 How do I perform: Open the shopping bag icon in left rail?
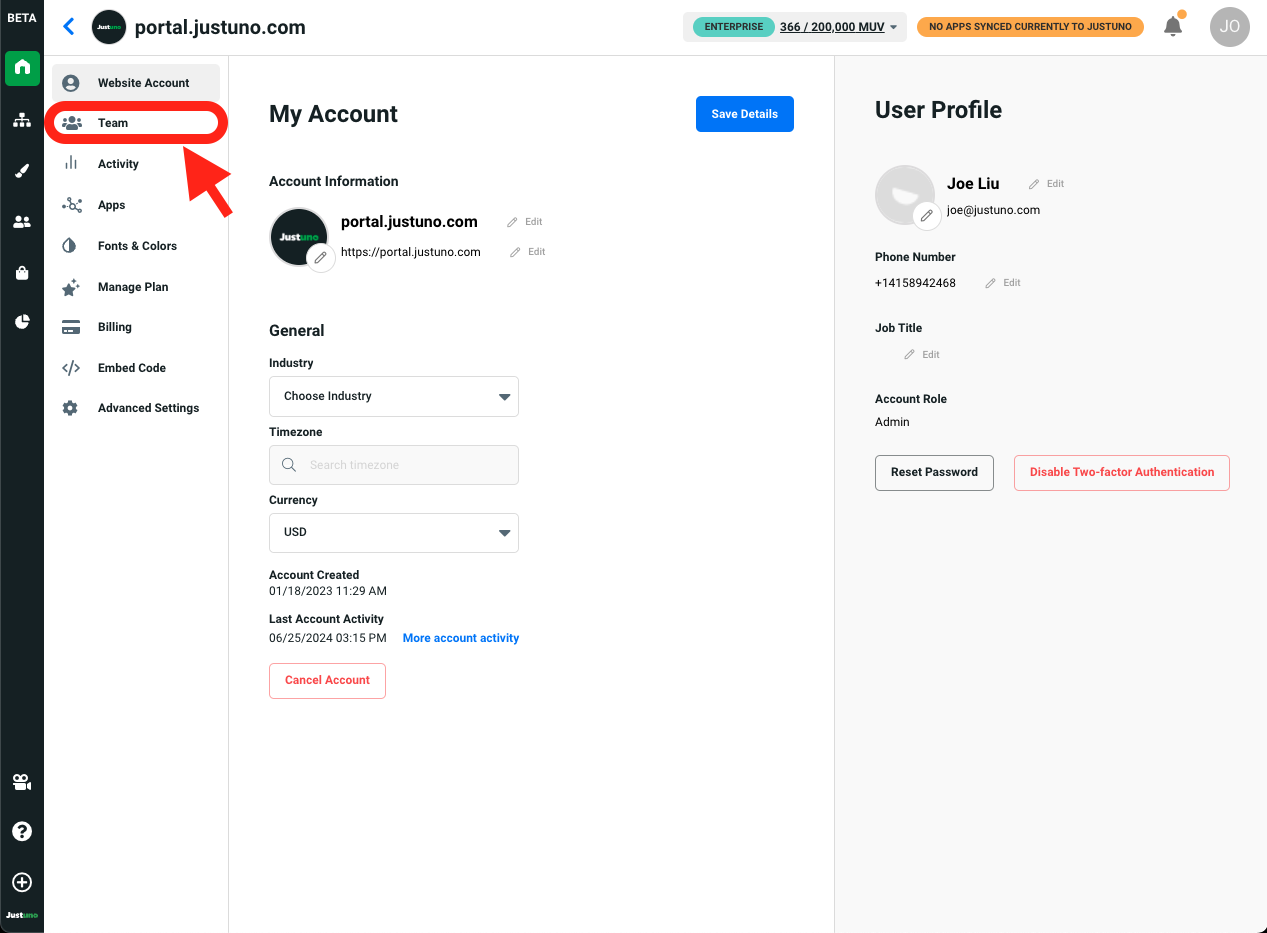coord(22,273)
